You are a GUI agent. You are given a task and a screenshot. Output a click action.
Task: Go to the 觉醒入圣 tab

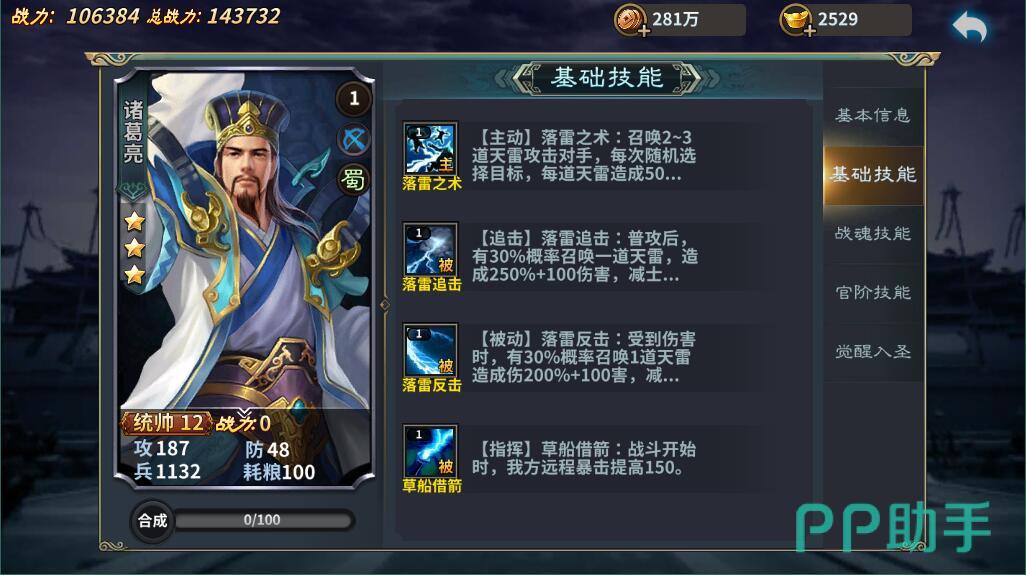[x=873, y=351]
